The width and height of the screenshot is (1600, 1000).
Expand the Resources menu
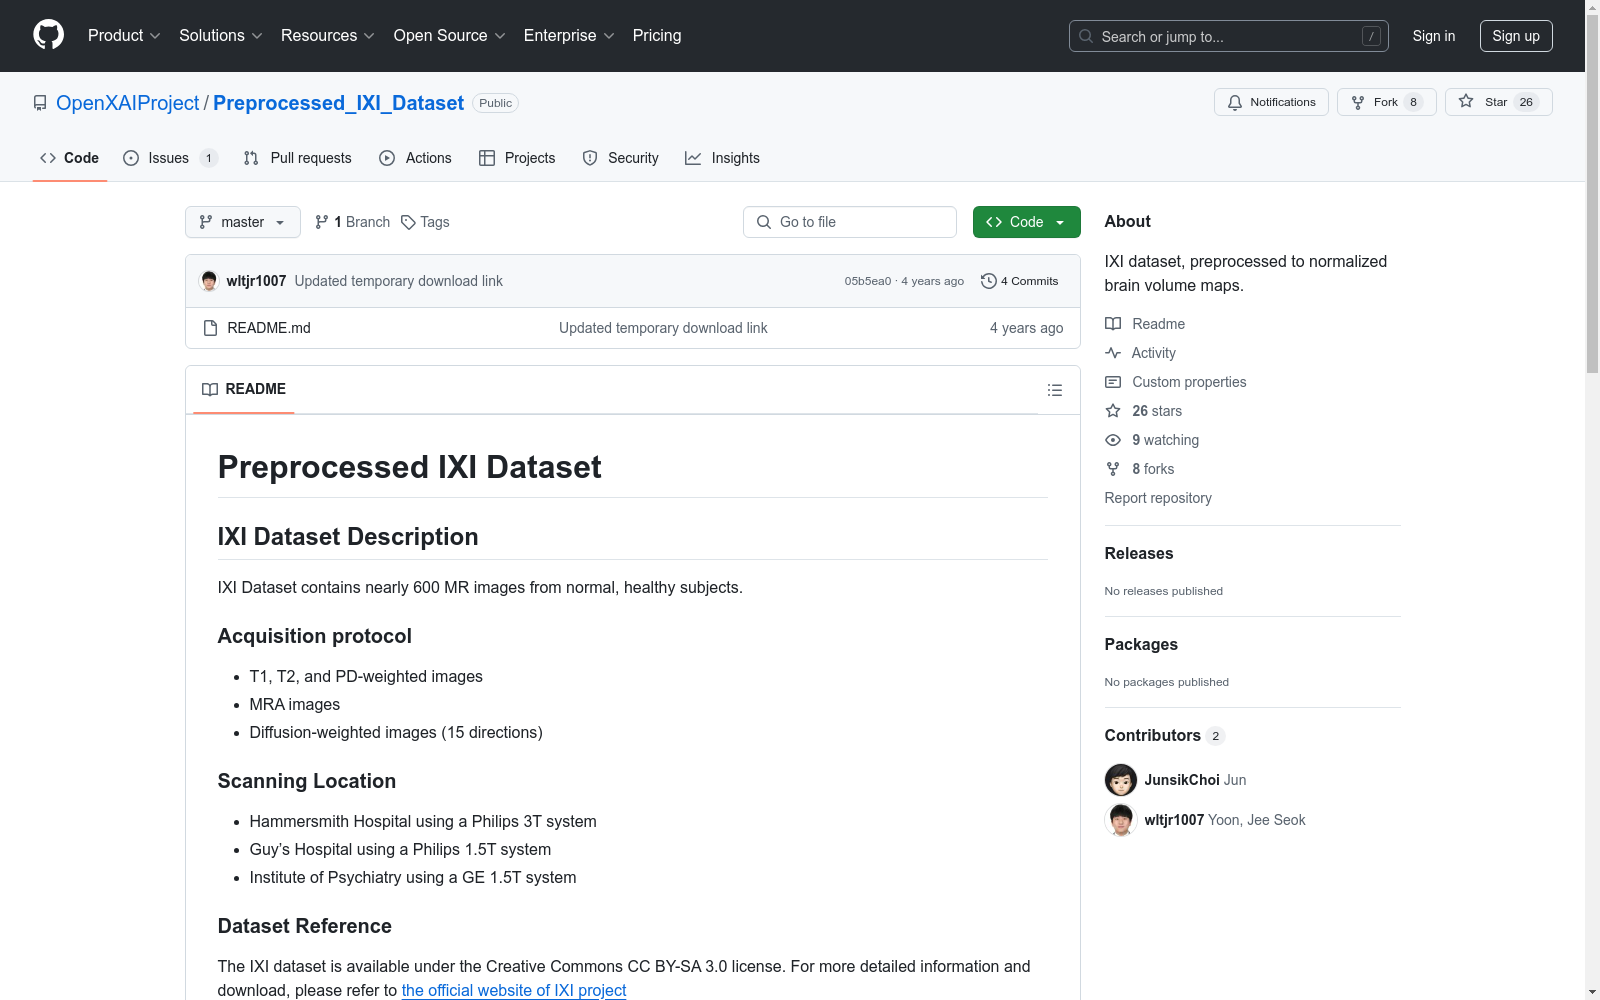[328, 35]
